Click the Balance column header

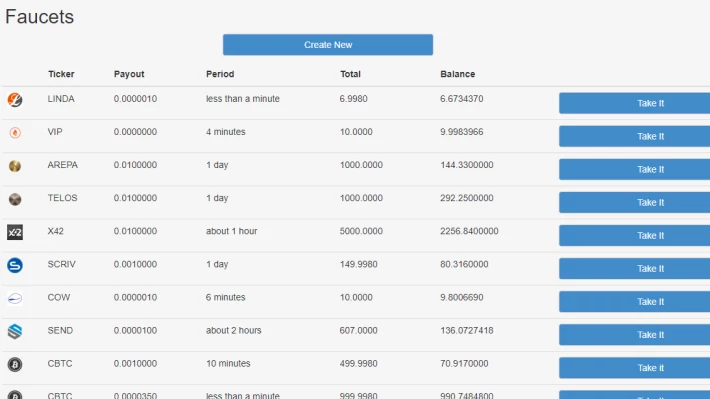457,74
